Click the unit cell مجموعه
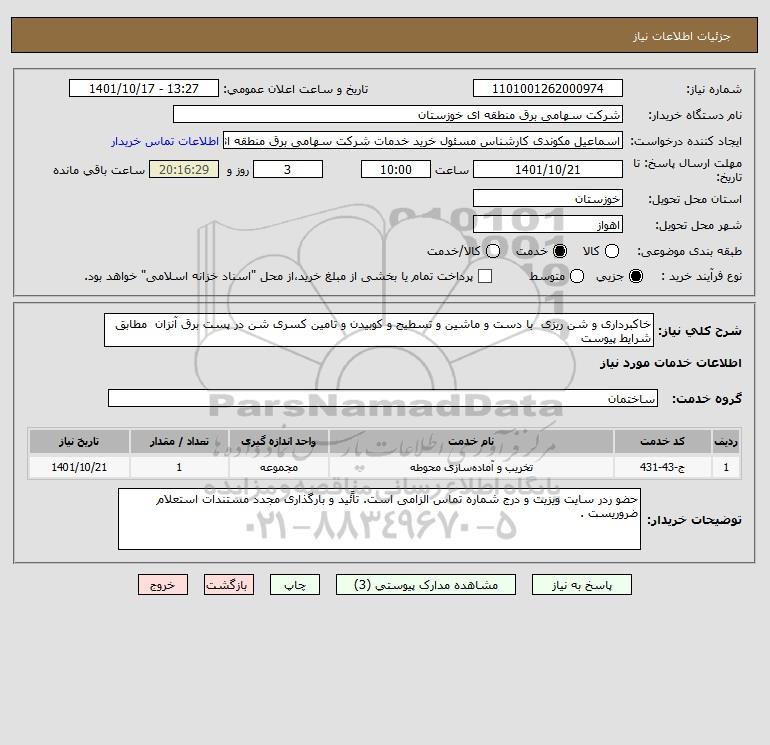This screenshot has width=770, height=745. [278, 467]
